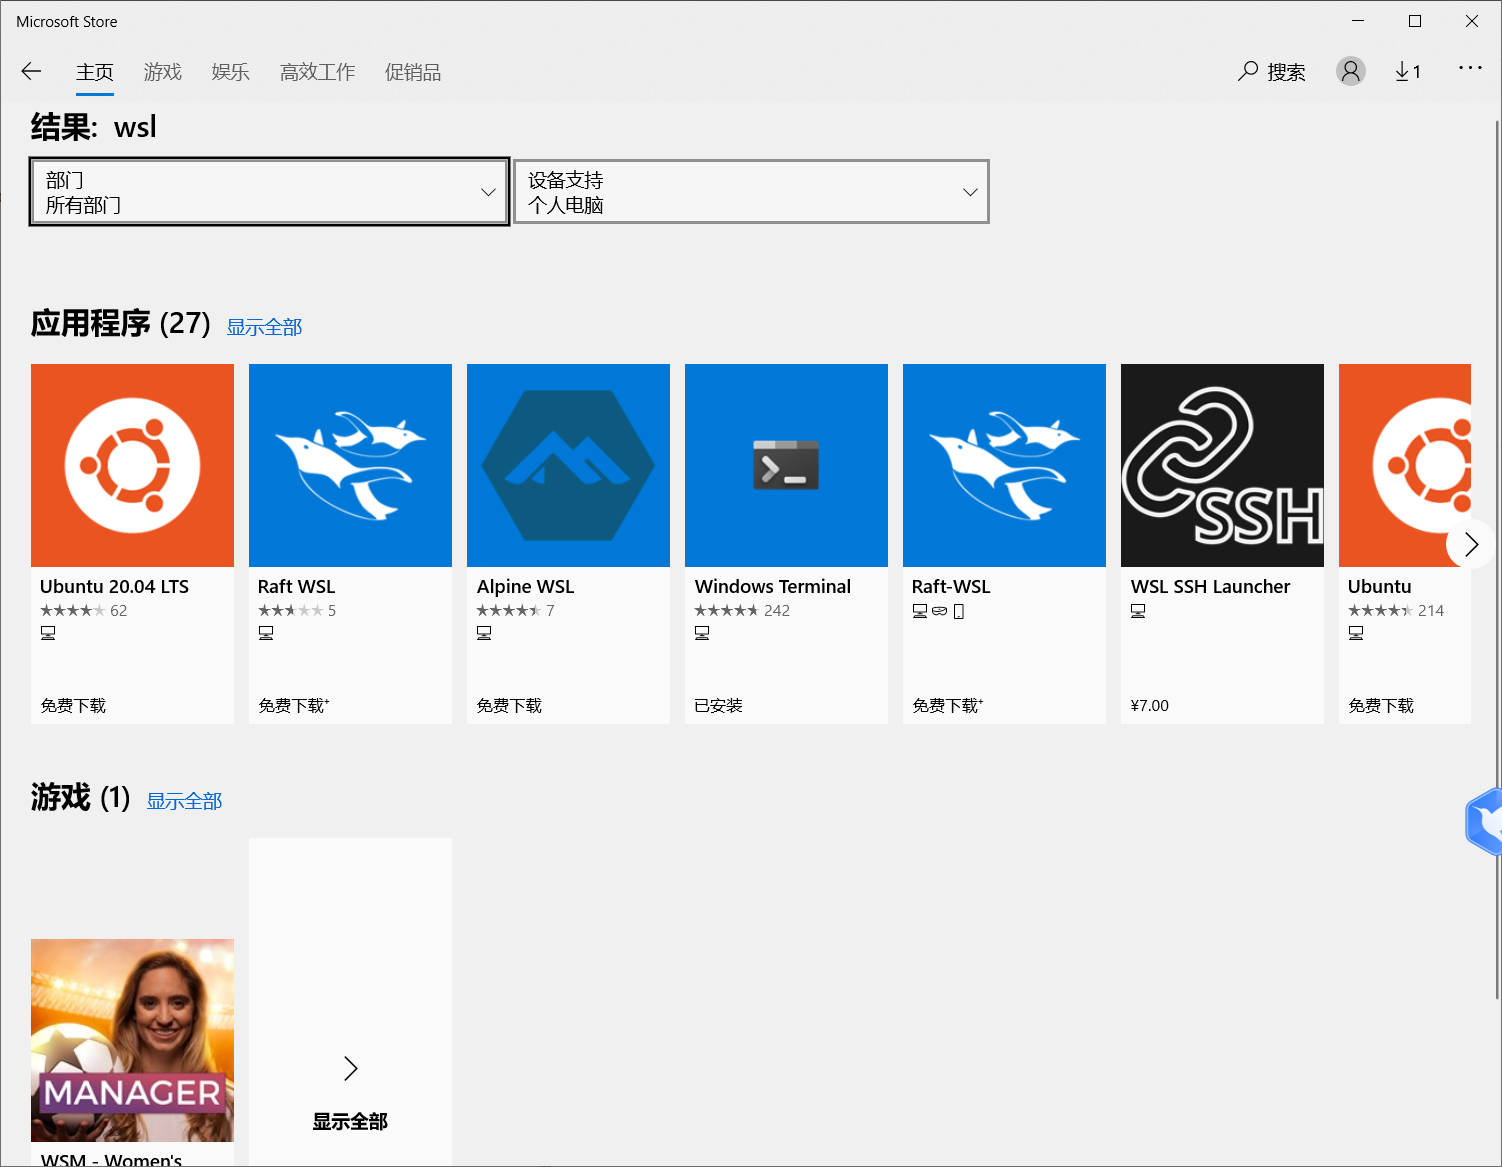Image resolution: width=1502 pixels, height=1167 pixels.
Task: Click 已安装 under Windows Terminal
Action: pyautogui.click(x=719, y=706)
